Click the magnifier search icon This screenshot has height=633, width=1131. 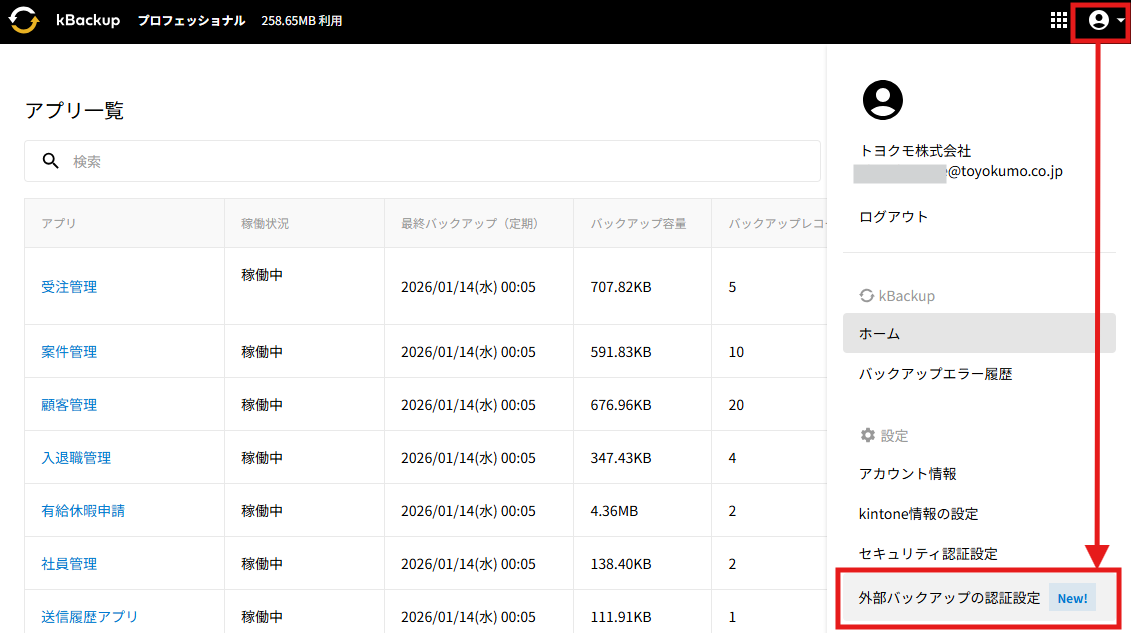[x=51, y=161]
